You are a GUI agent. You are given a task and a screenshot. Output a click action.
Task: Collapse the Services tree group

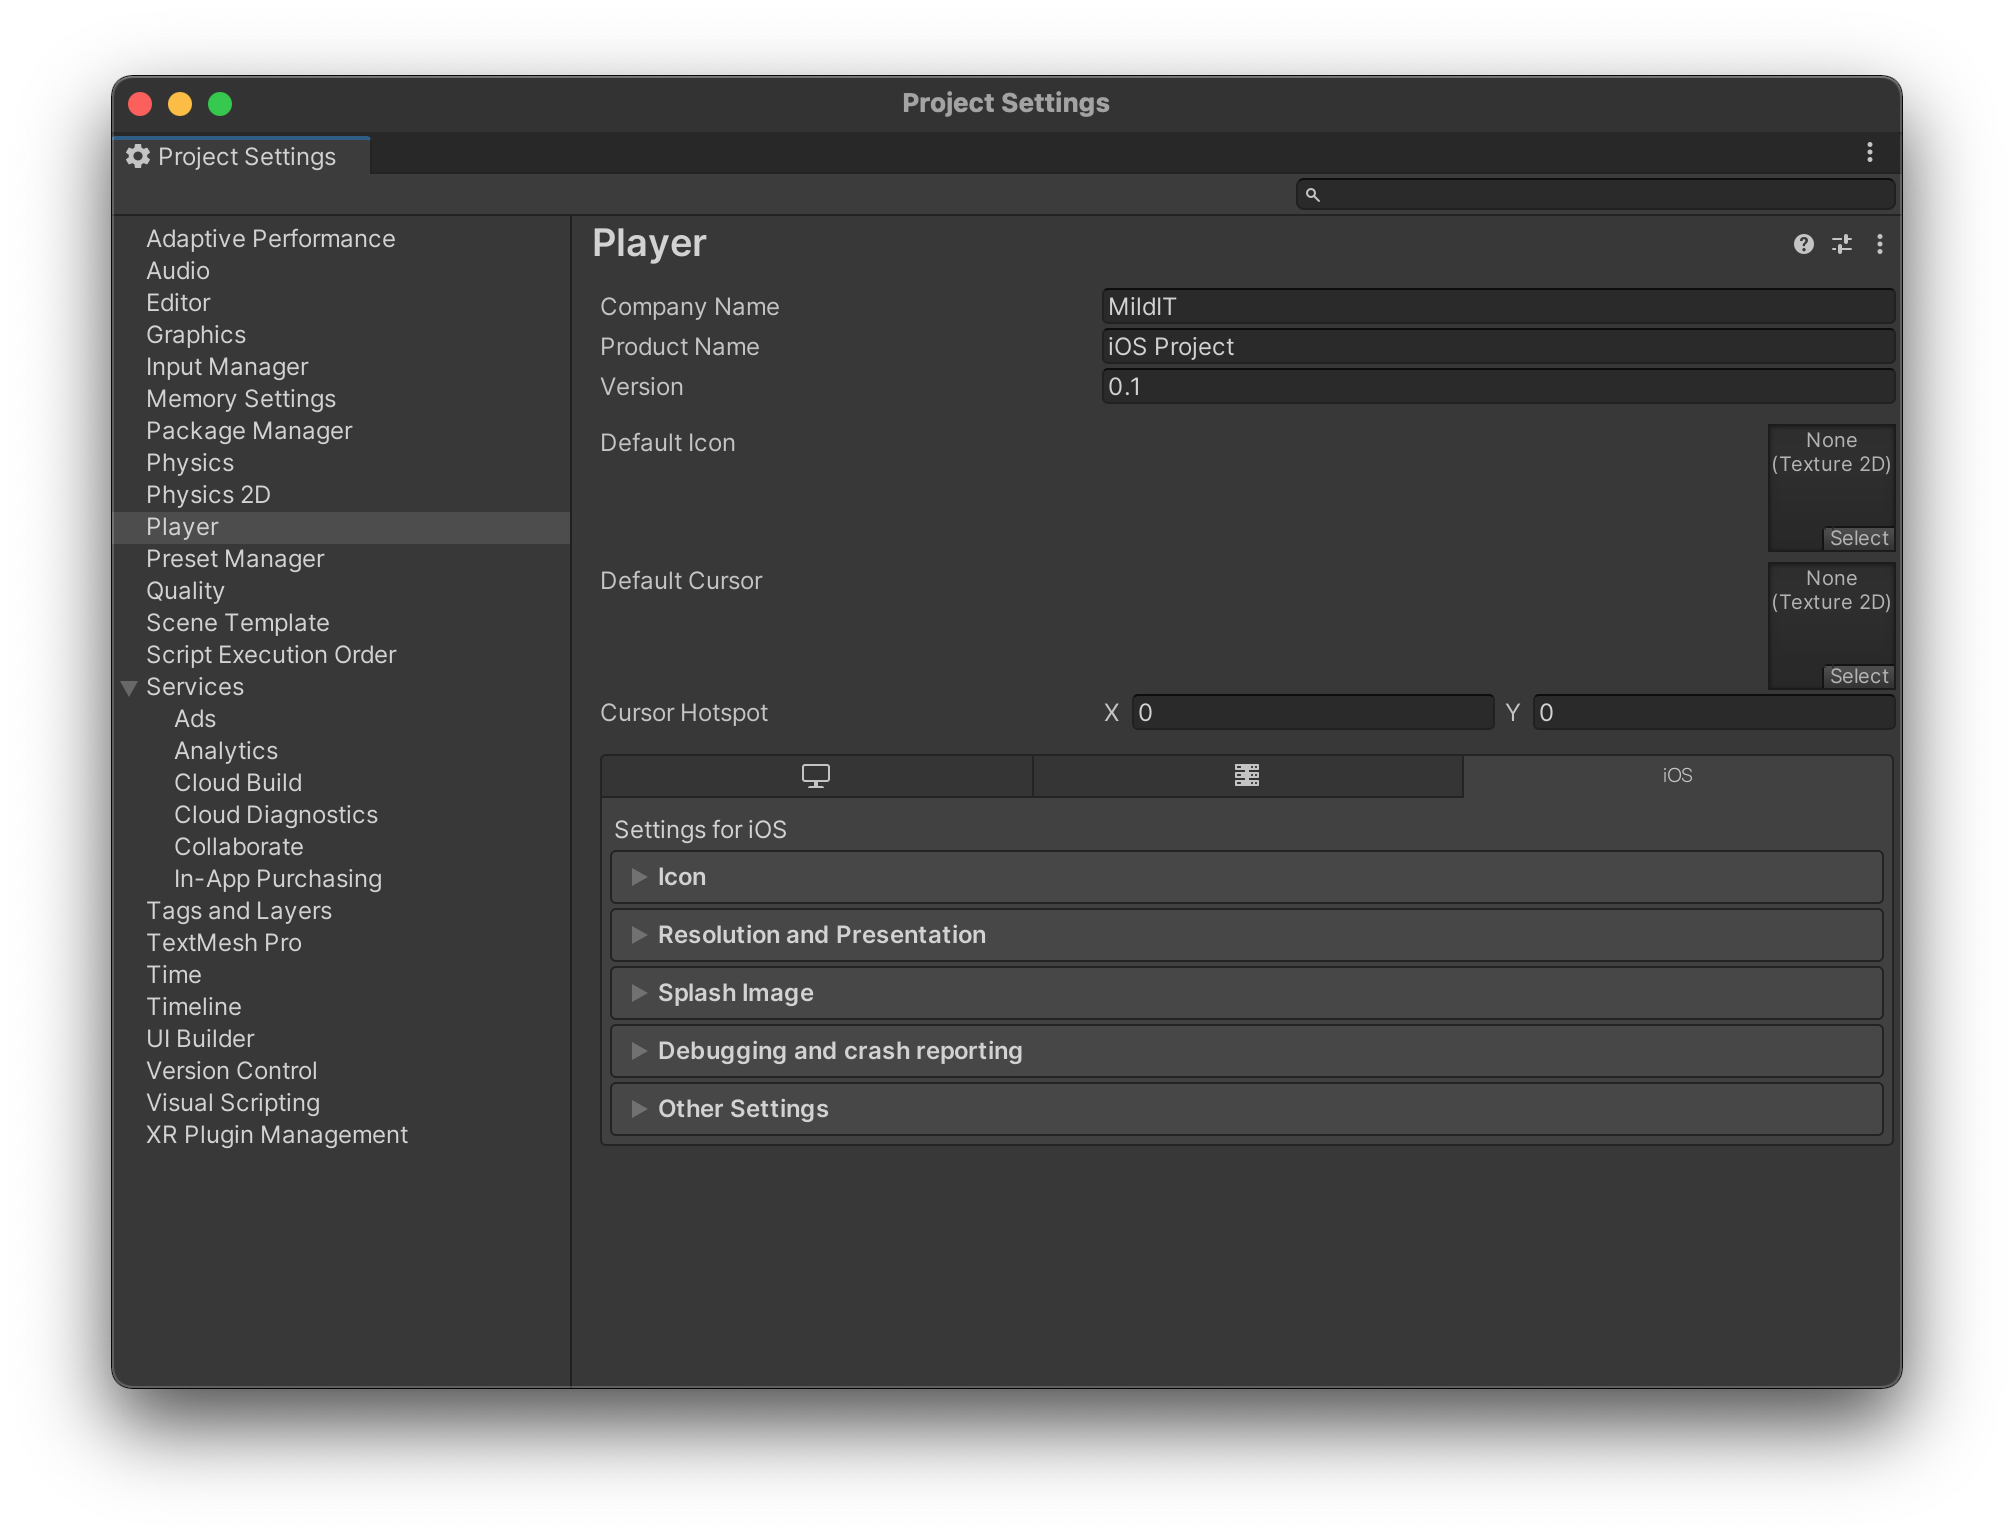(129, 688)
